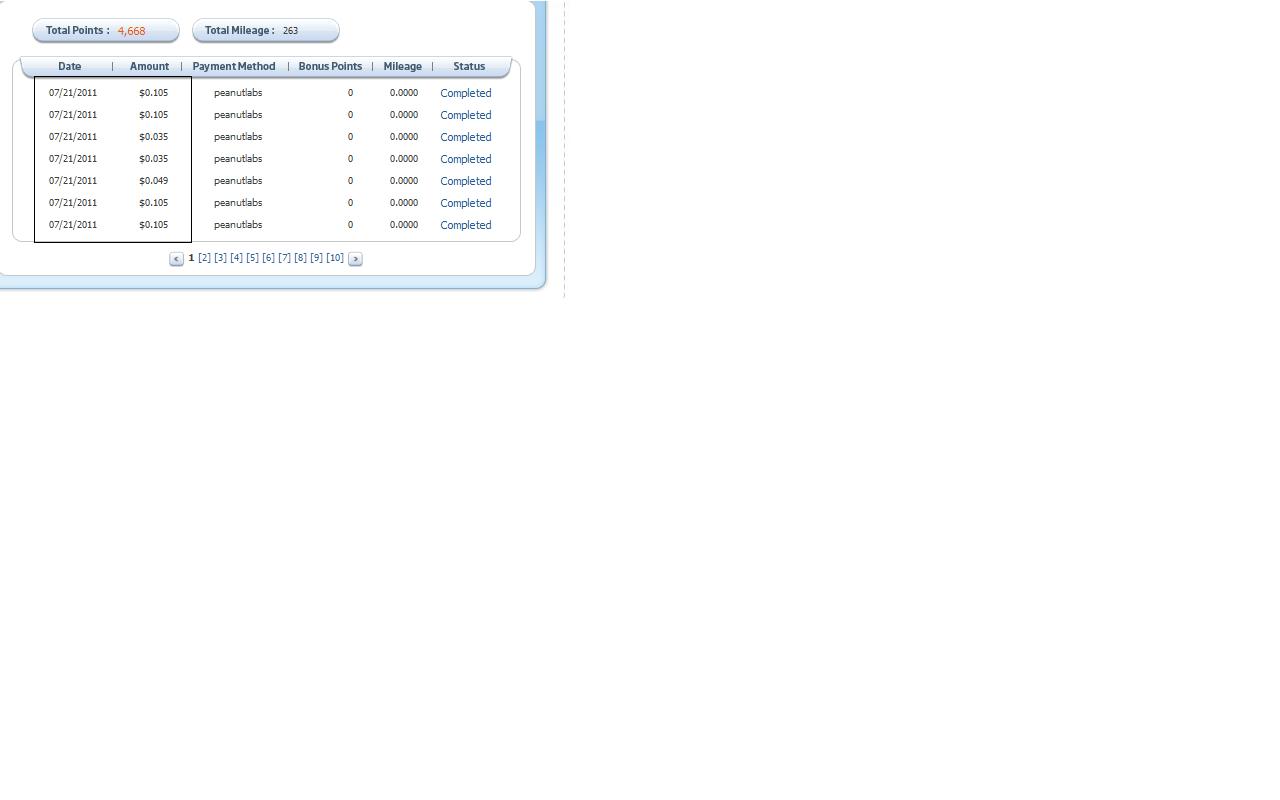Click the Status column header
The image size is (1280, 800).
(x=468, y=66)
